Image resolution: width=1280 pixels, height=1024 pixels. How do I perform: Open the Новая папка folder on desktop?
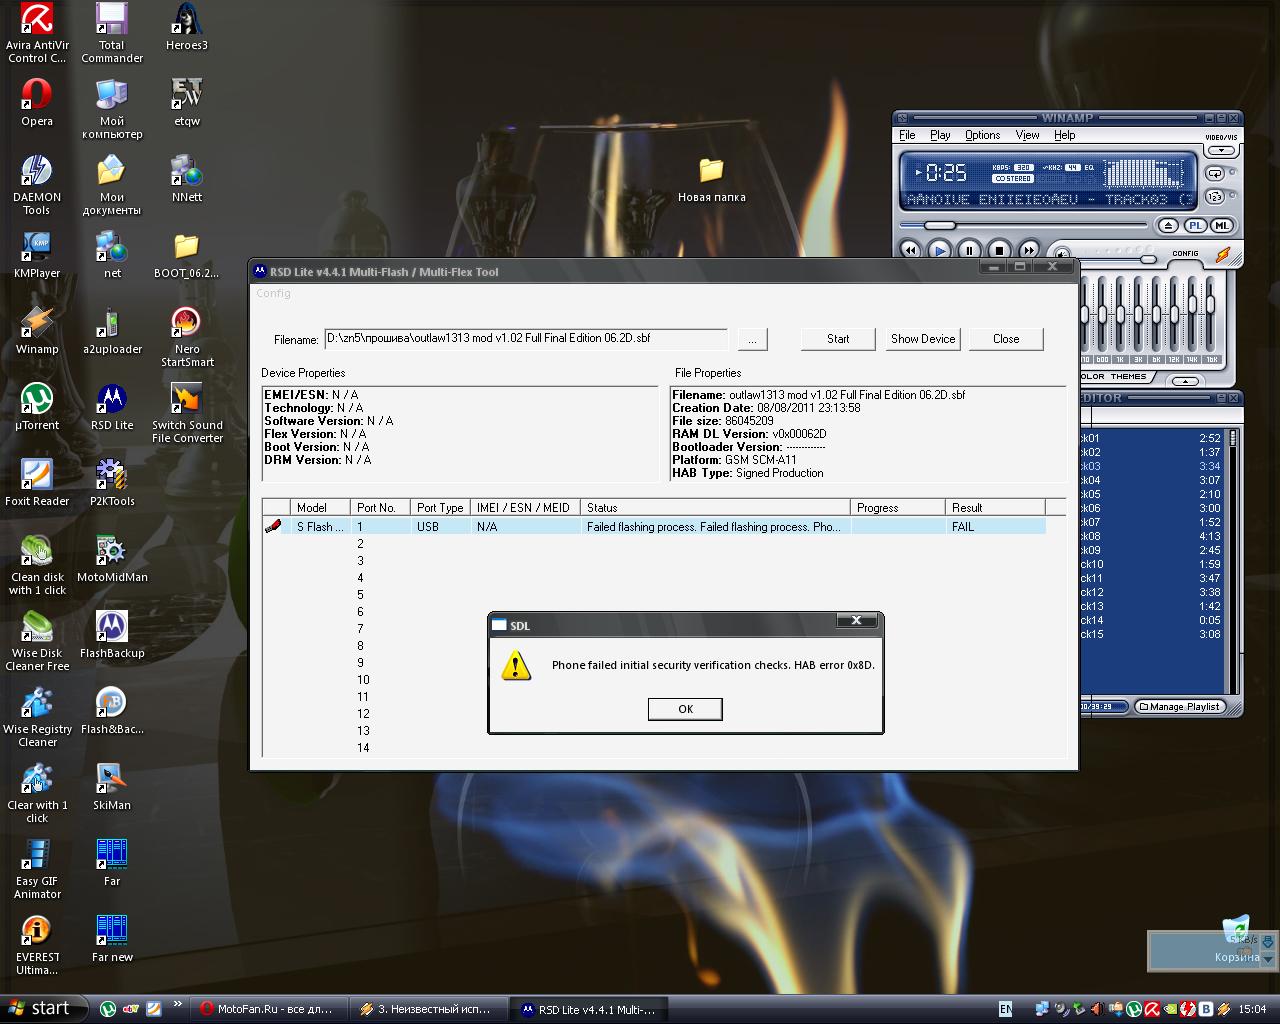click(711, 178)
